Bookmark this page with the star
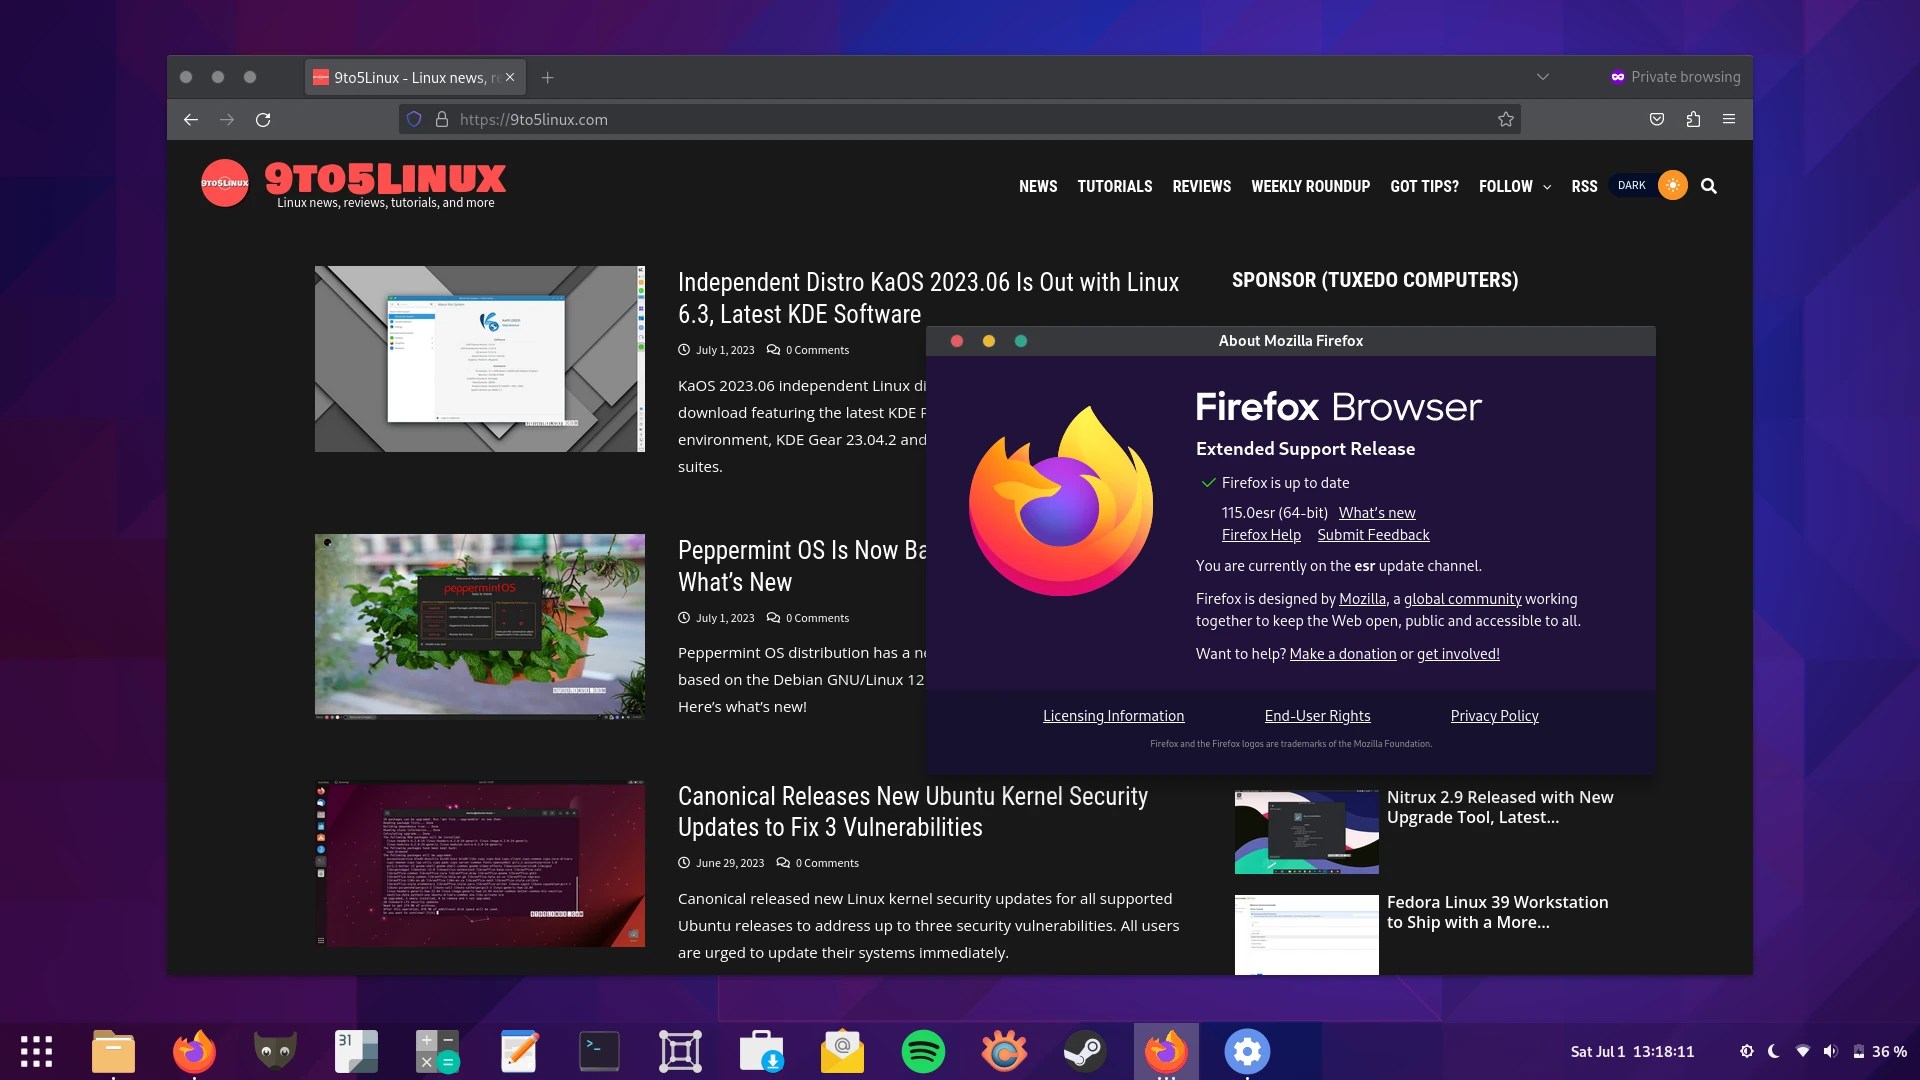 1506,119
